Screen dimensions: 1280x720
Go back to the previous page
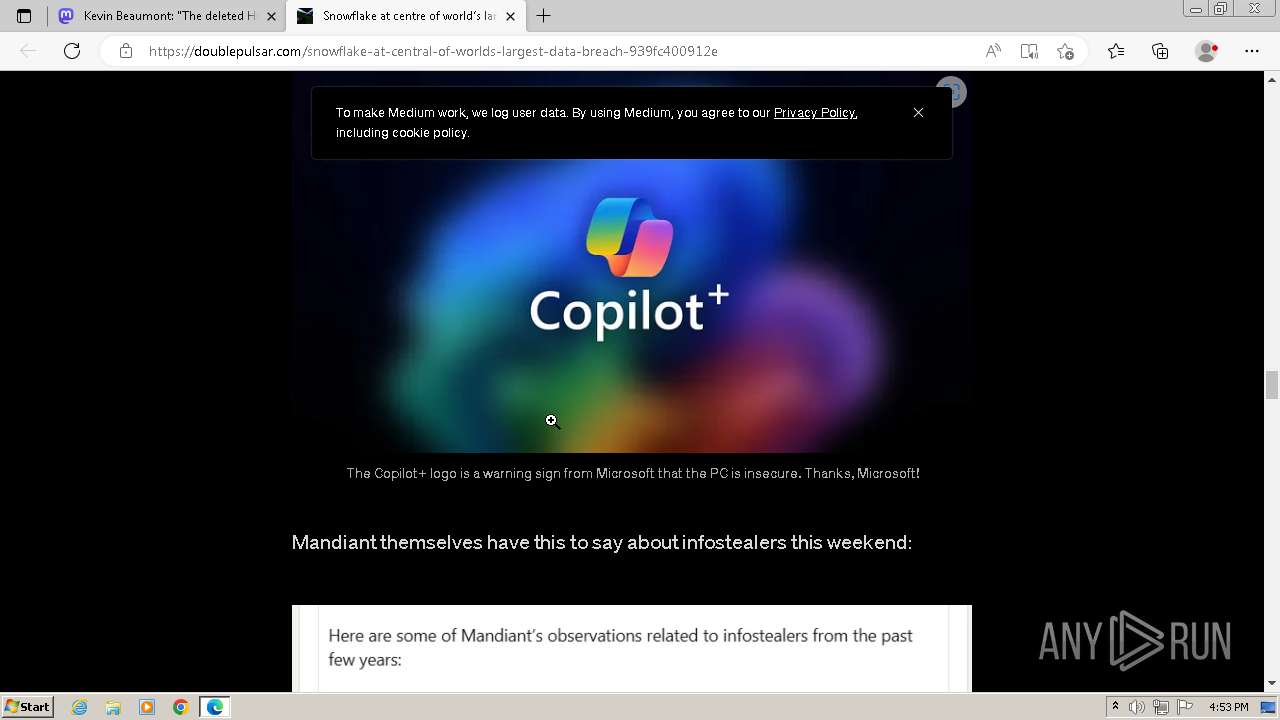(28, 51)
